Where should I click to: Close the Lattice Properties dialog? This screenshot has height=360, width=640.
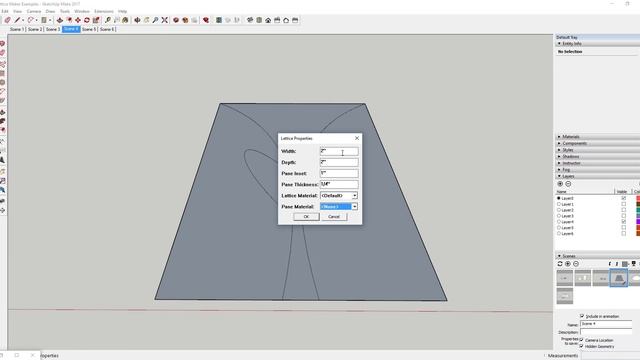pyautogui.click(x=357, y=138)
